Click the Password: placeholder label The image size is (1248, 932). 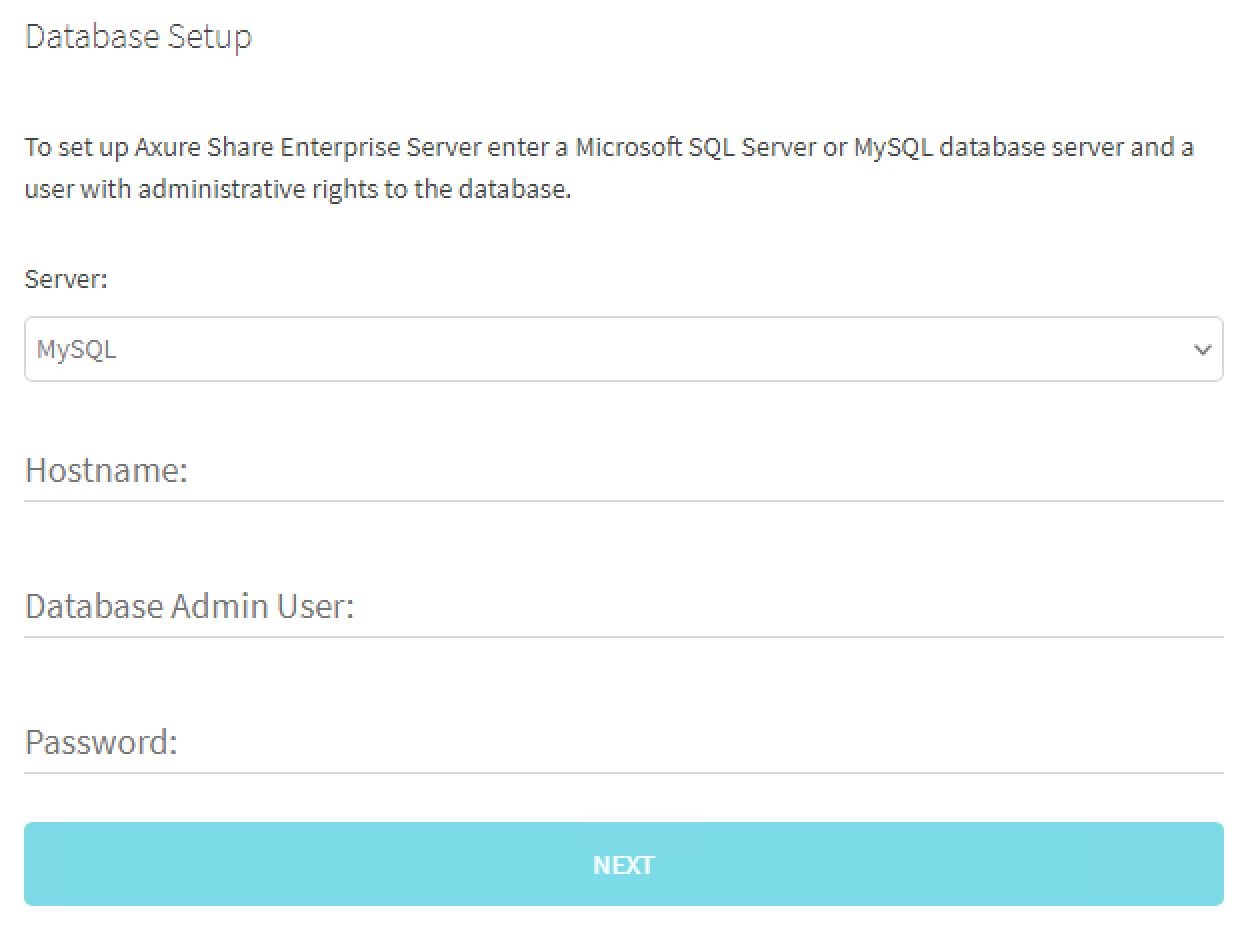101,742
